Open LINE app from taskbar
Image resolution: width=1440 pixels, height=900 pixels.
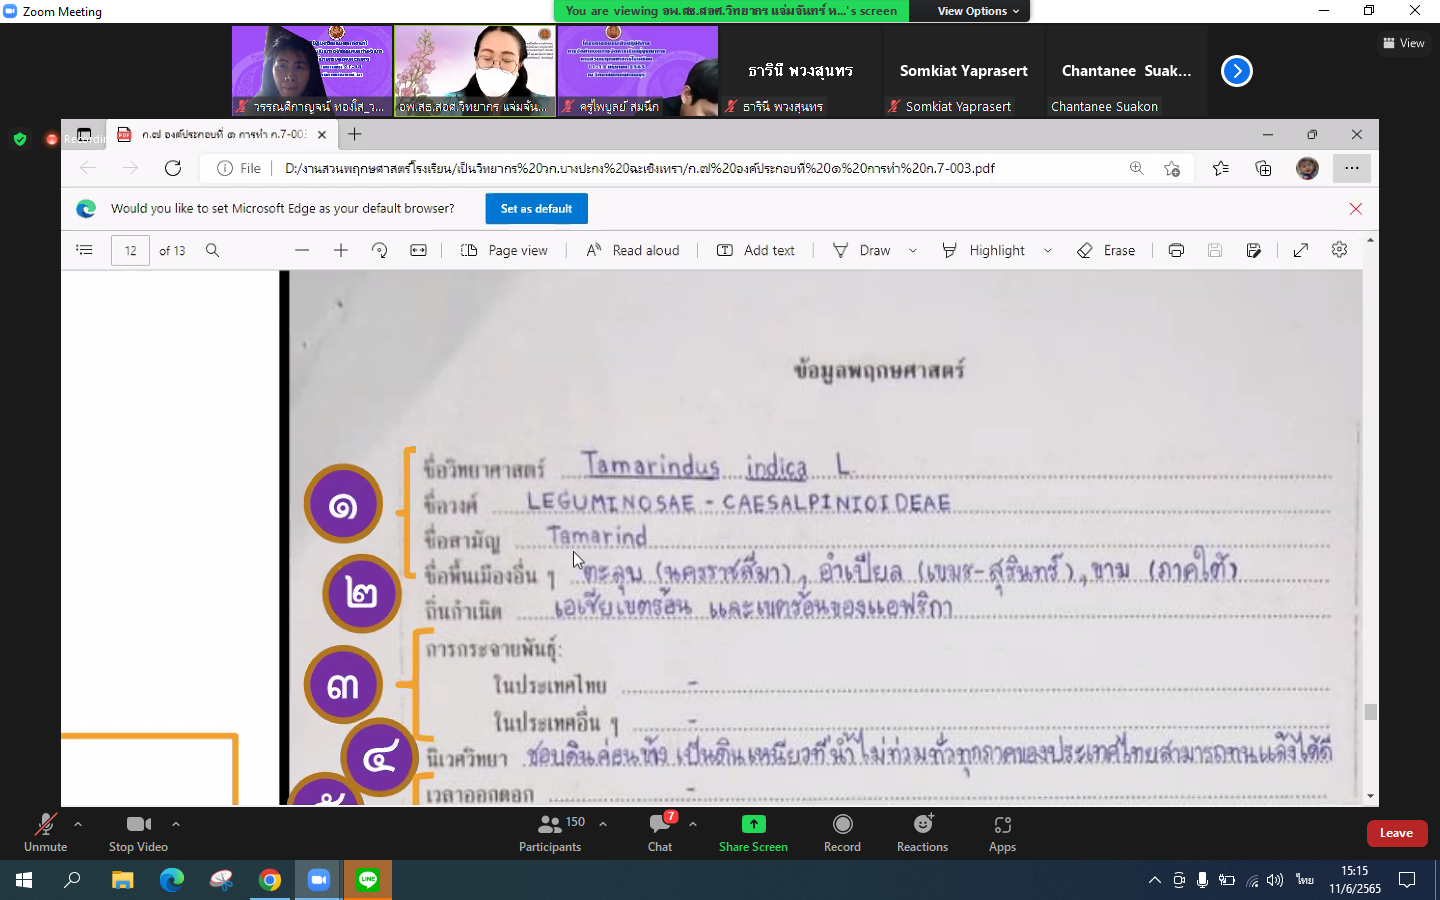368,880
